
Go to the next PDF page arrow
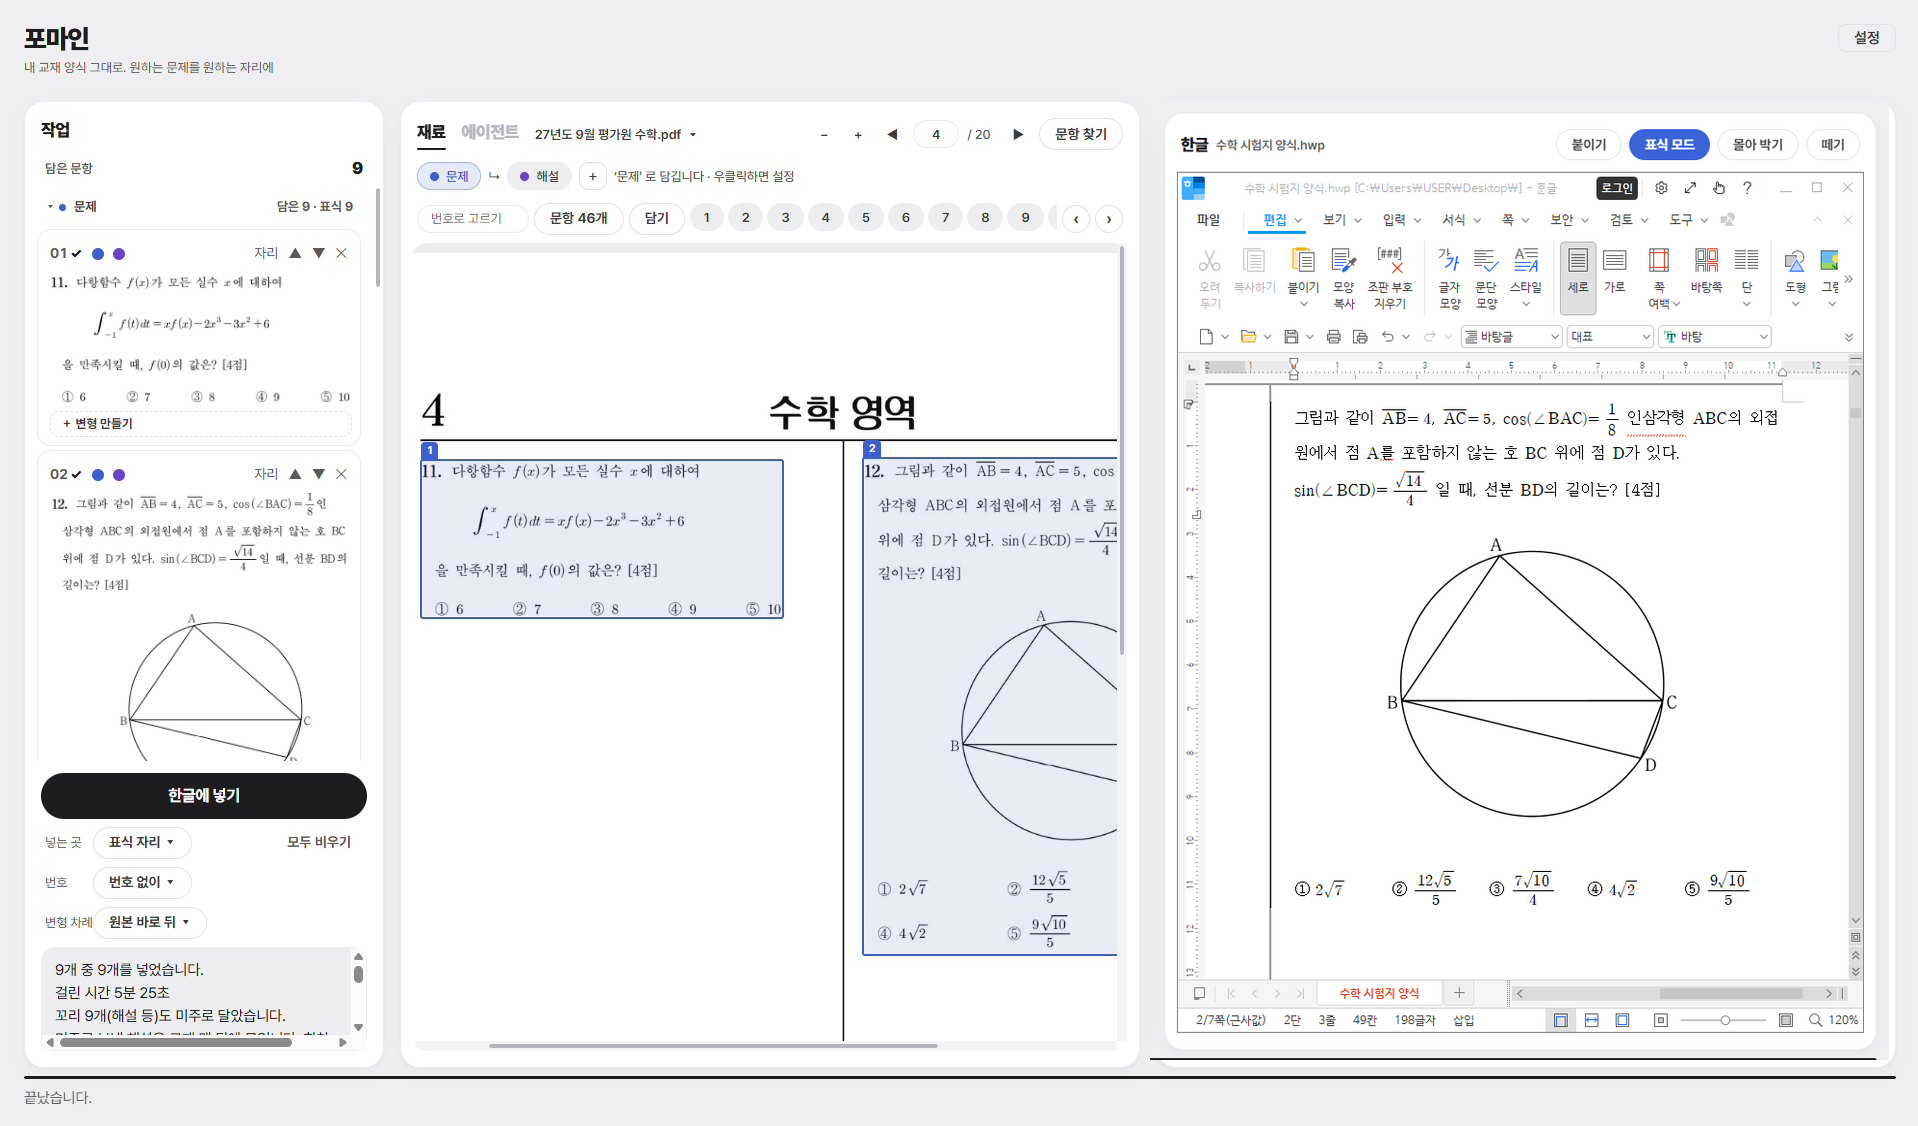[1018, 134]
